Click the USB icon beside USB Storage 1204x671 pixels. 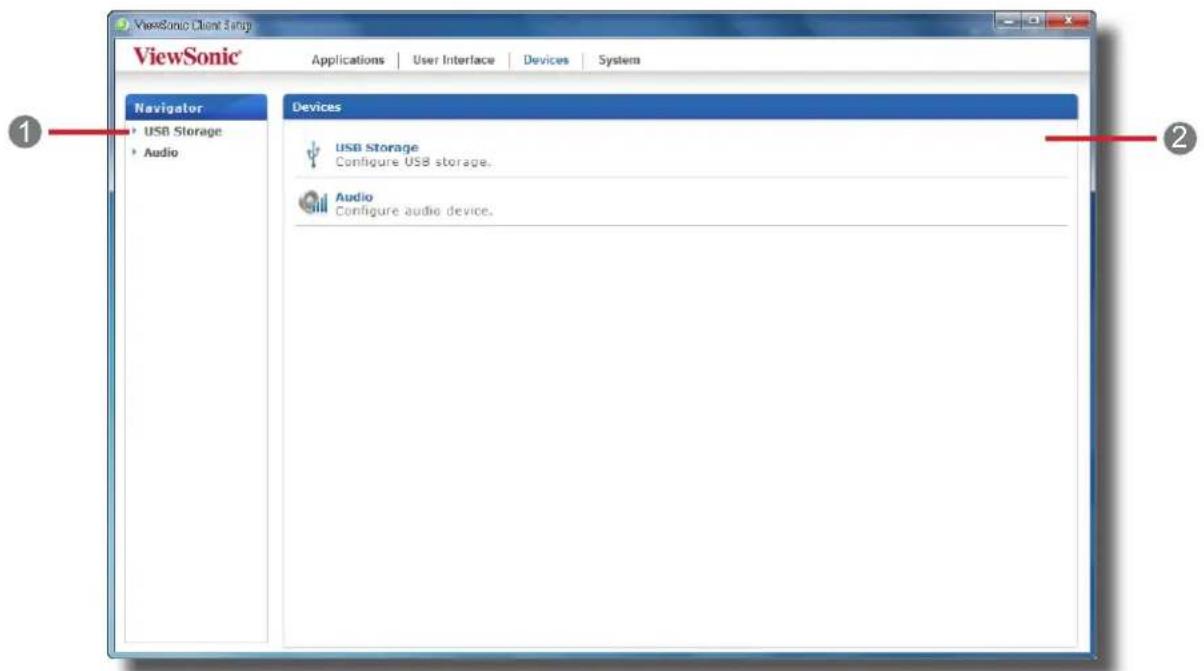(313, 154)
